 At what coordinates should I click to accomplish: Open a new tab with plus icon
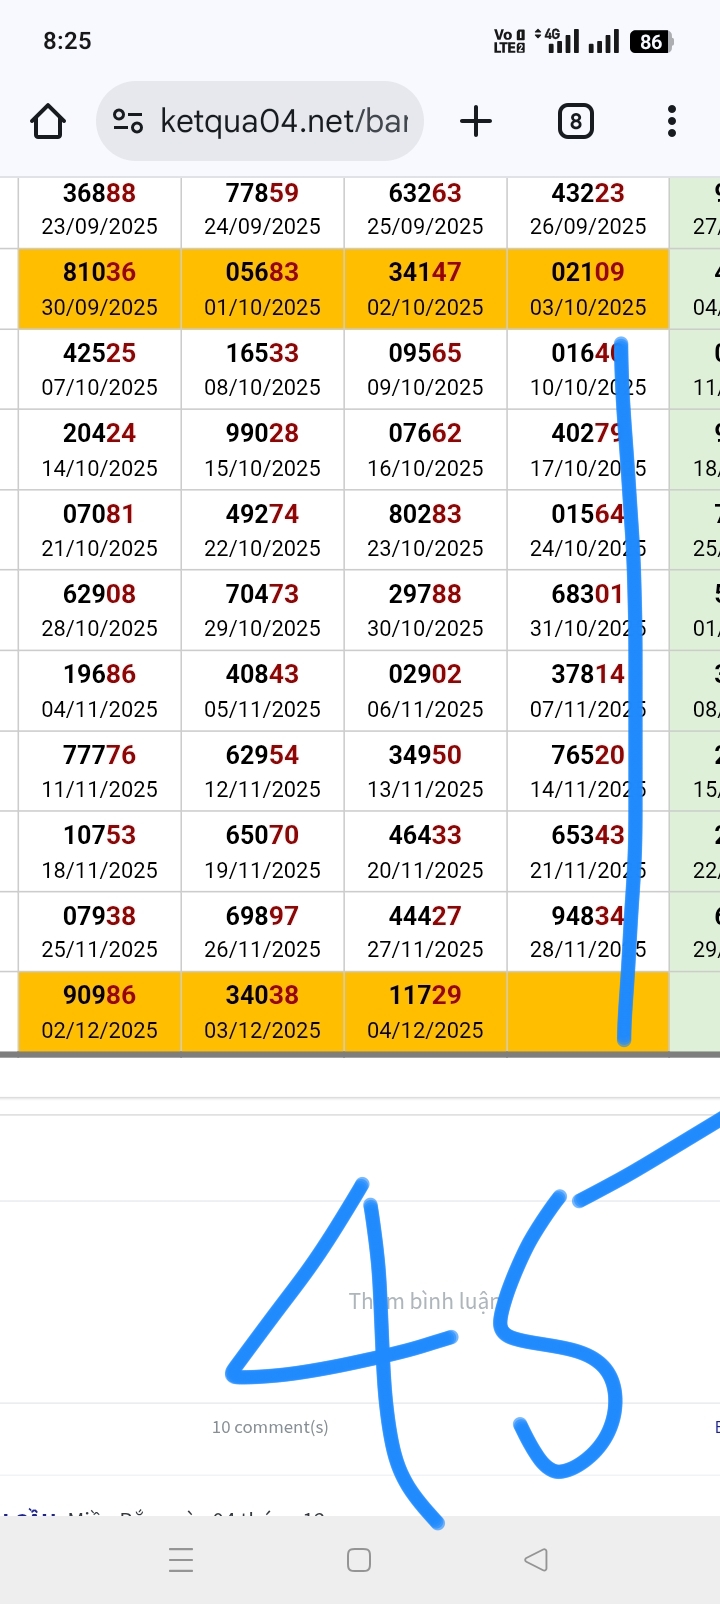point(476,122)
